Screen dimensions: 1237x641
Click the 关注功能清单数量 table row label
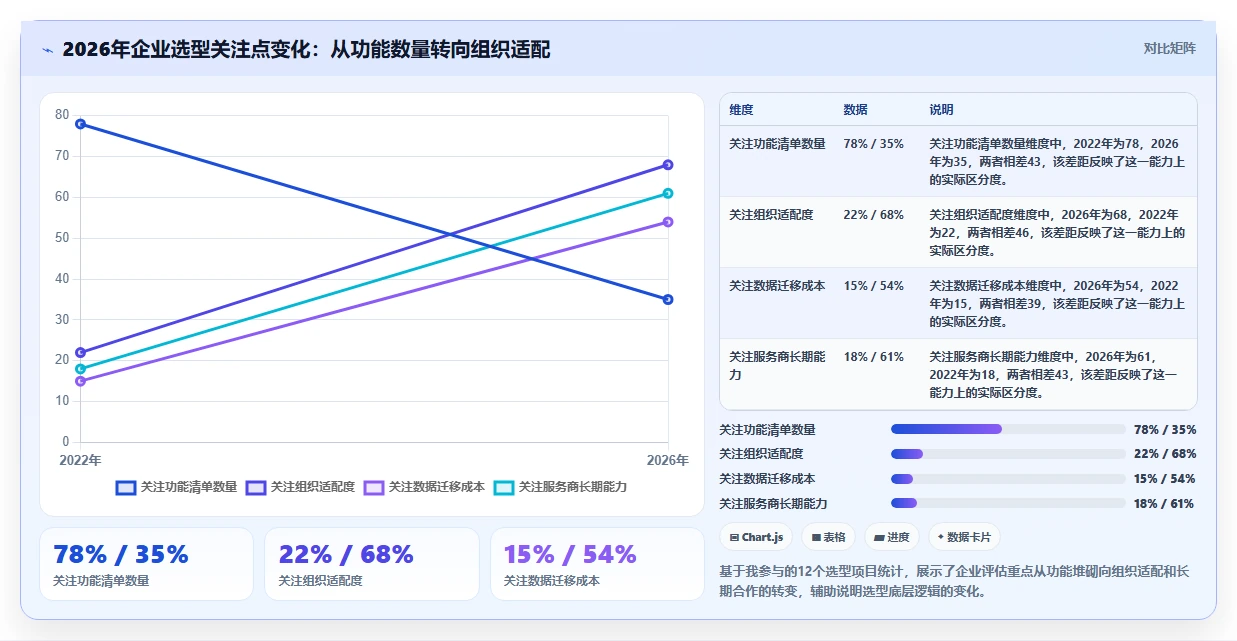coord(778,144)
